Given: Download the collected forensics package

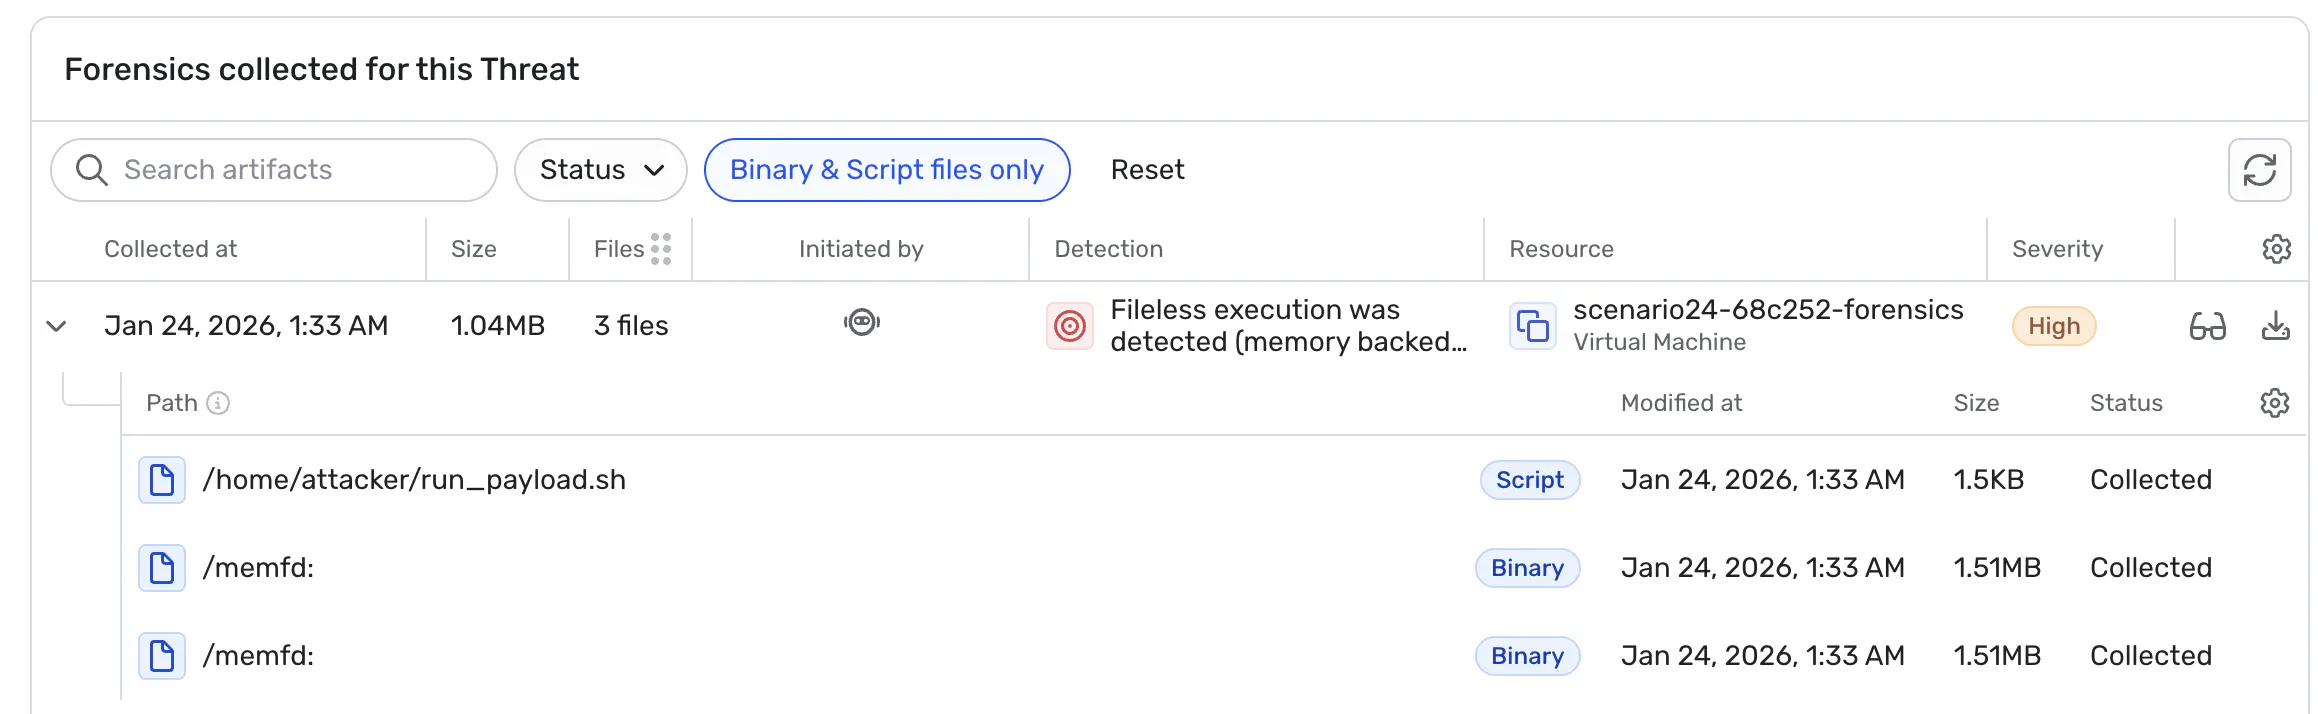Looking at the screenshot, I should [2275, 326].
